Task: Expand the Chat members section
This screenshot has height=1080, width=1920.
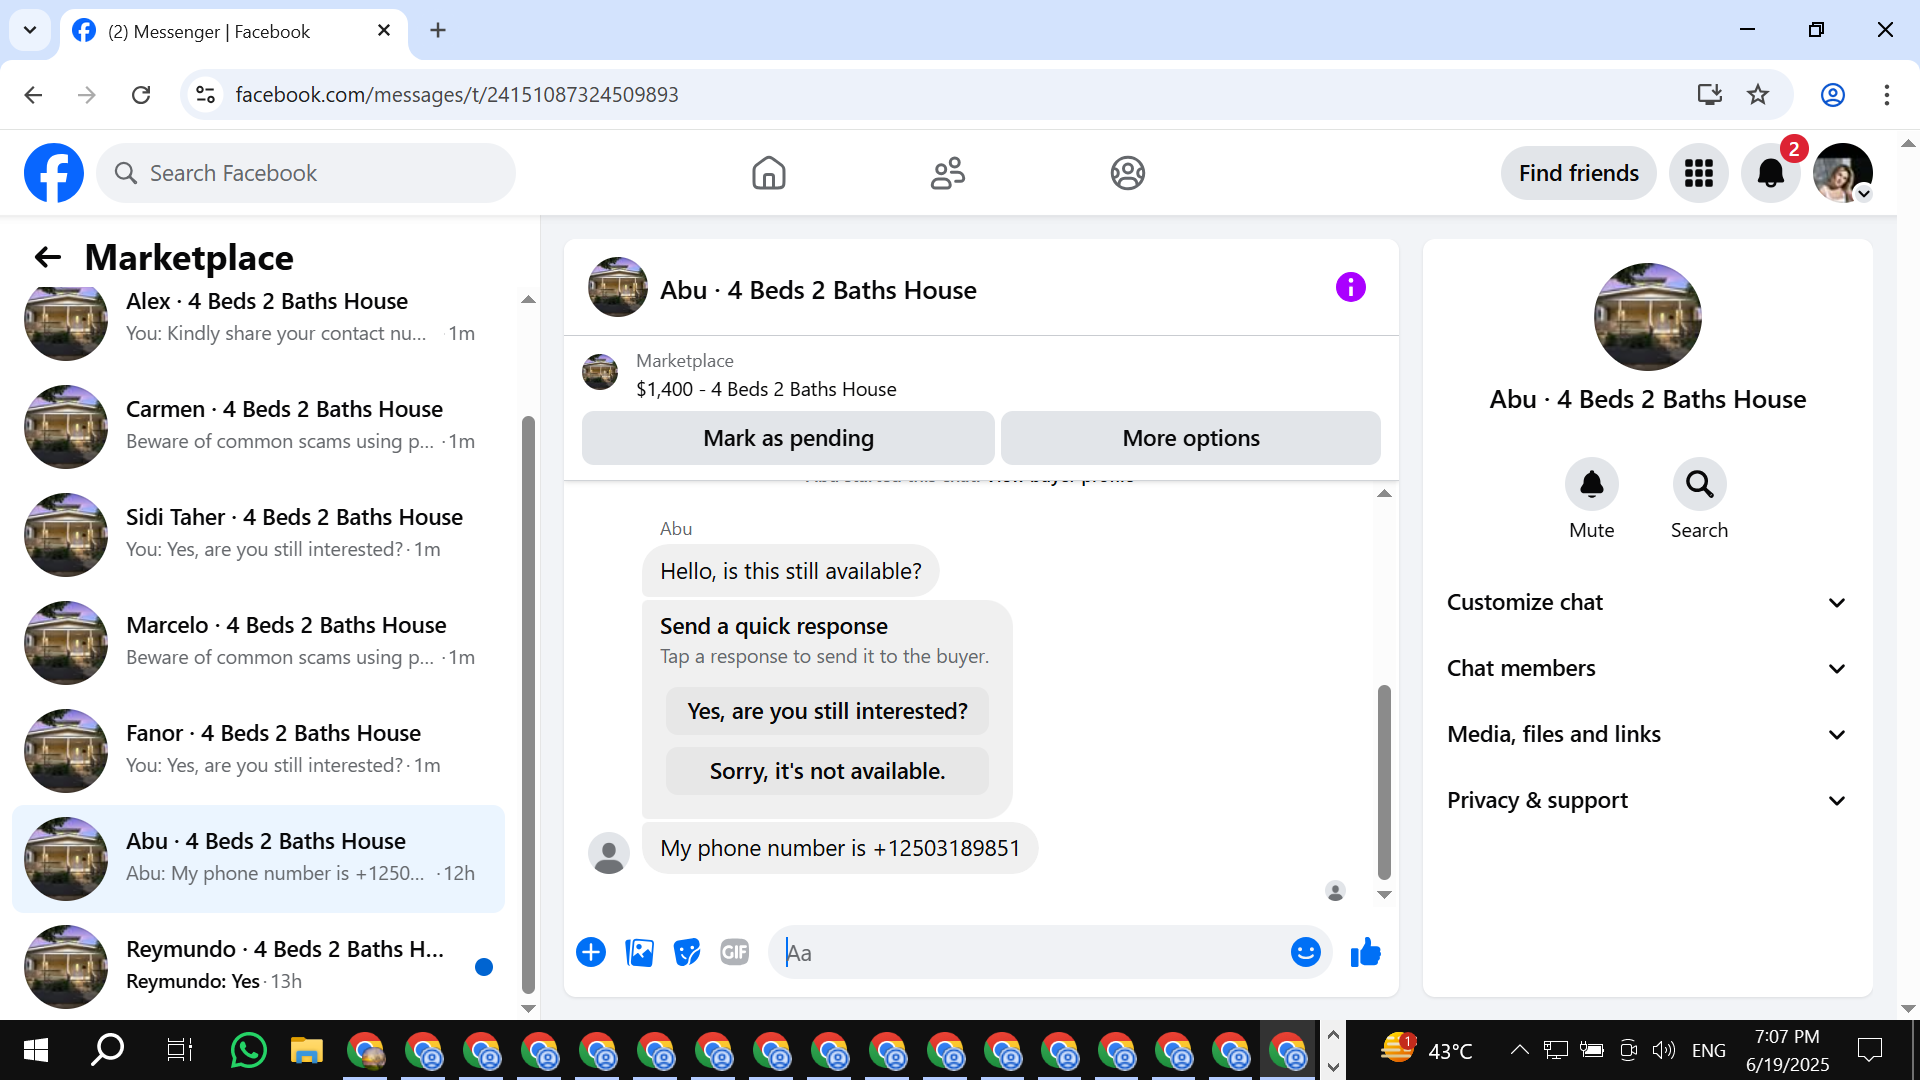Action: pyautogui.click(x=1647, y=668)
